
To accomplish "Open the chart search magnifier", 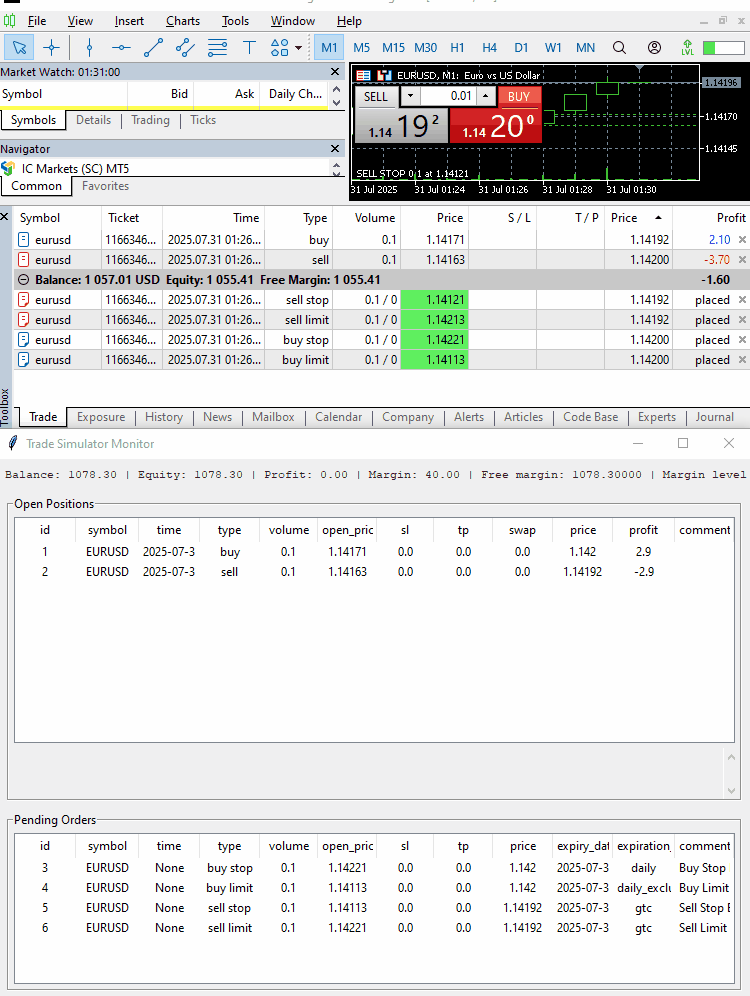I will (x=619, y=48).
